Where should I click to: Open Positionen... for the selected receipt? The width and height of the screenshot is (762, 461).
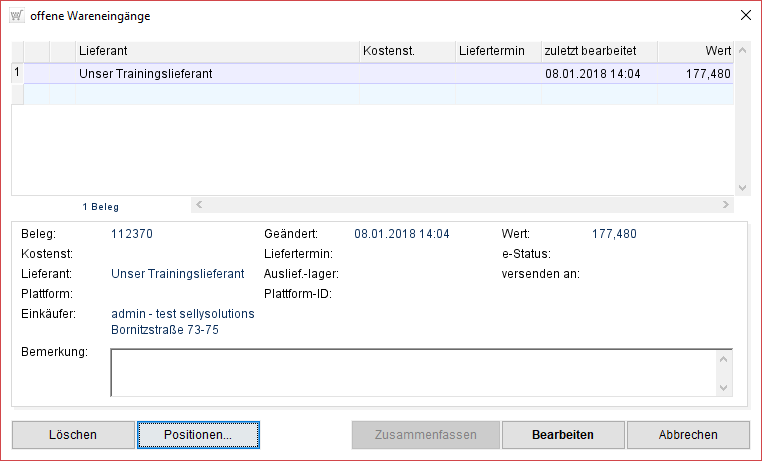pyautogui.click(x=198, y=435)
